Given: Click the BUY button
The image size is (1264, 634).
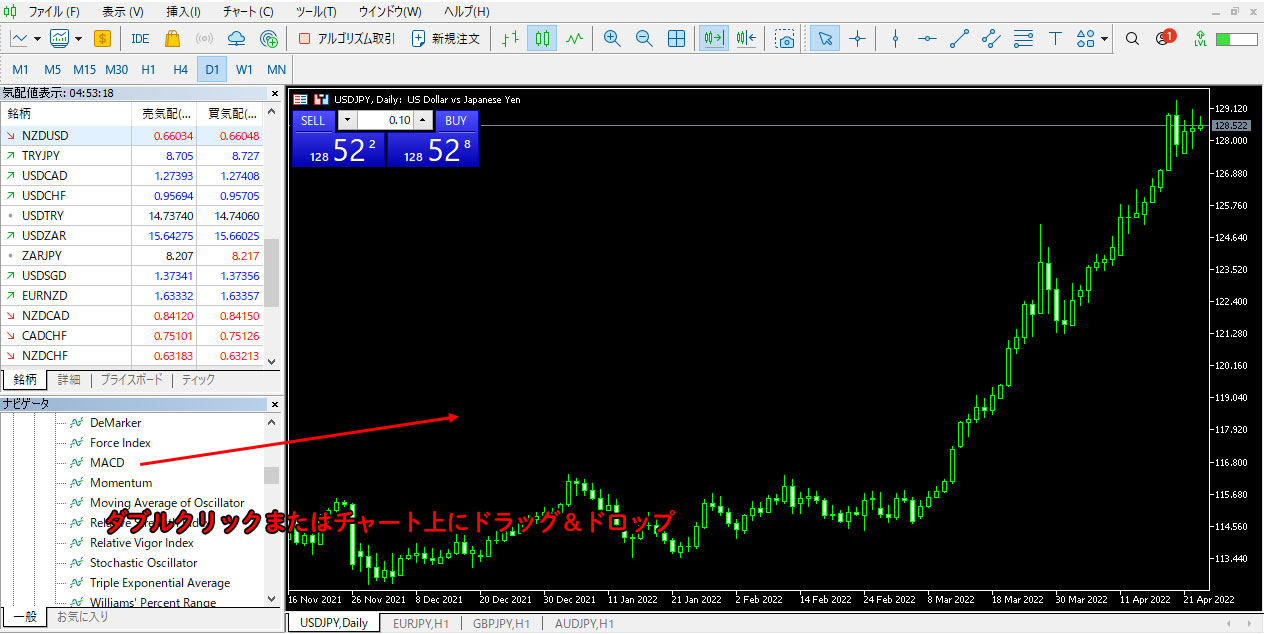Looking at the screenshot, I should tap(456, 120).
